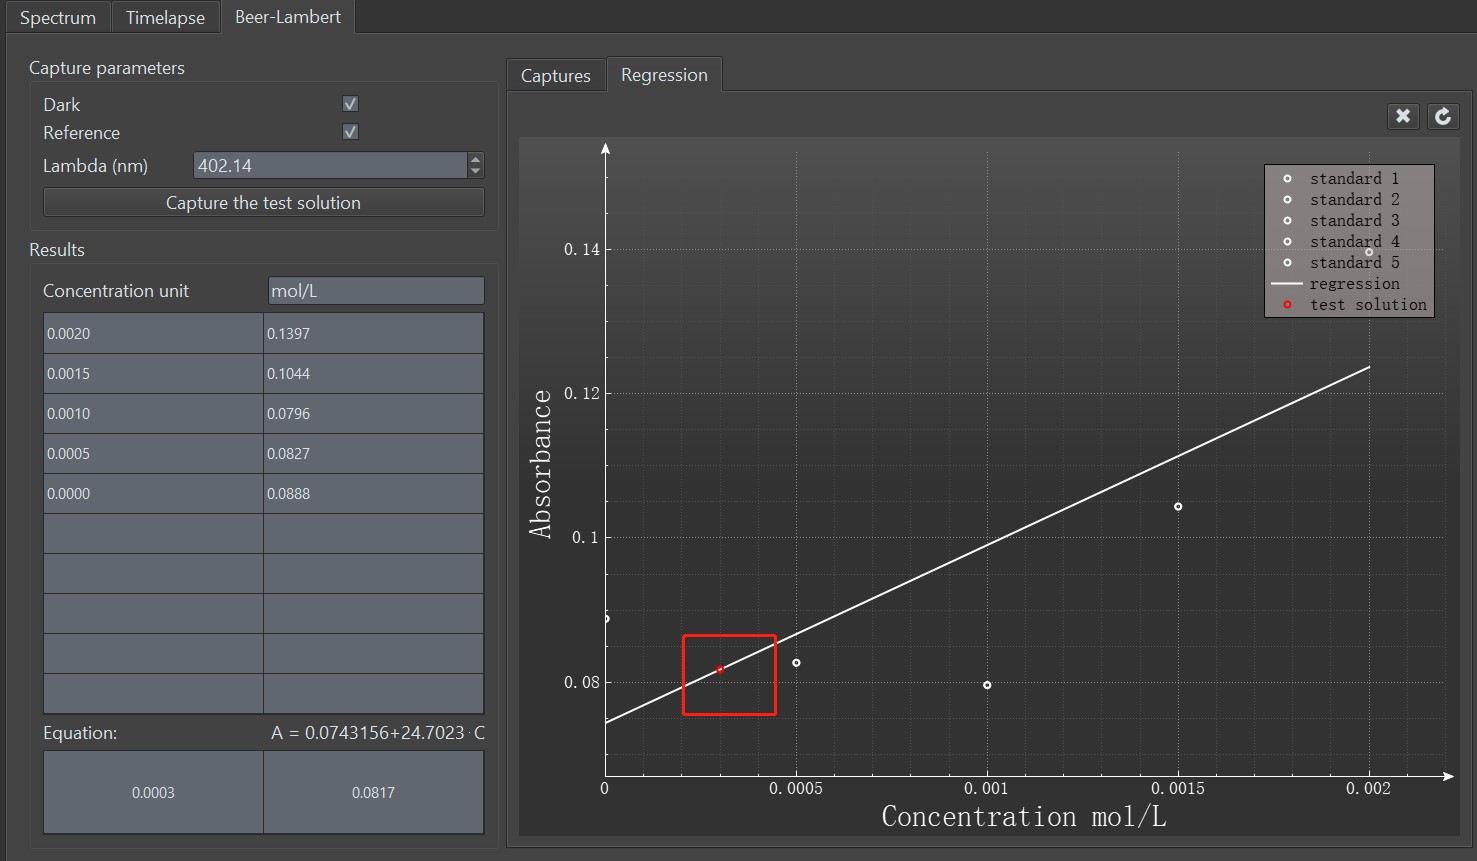Click the Absorbance axis label

(x=541, y=464)
